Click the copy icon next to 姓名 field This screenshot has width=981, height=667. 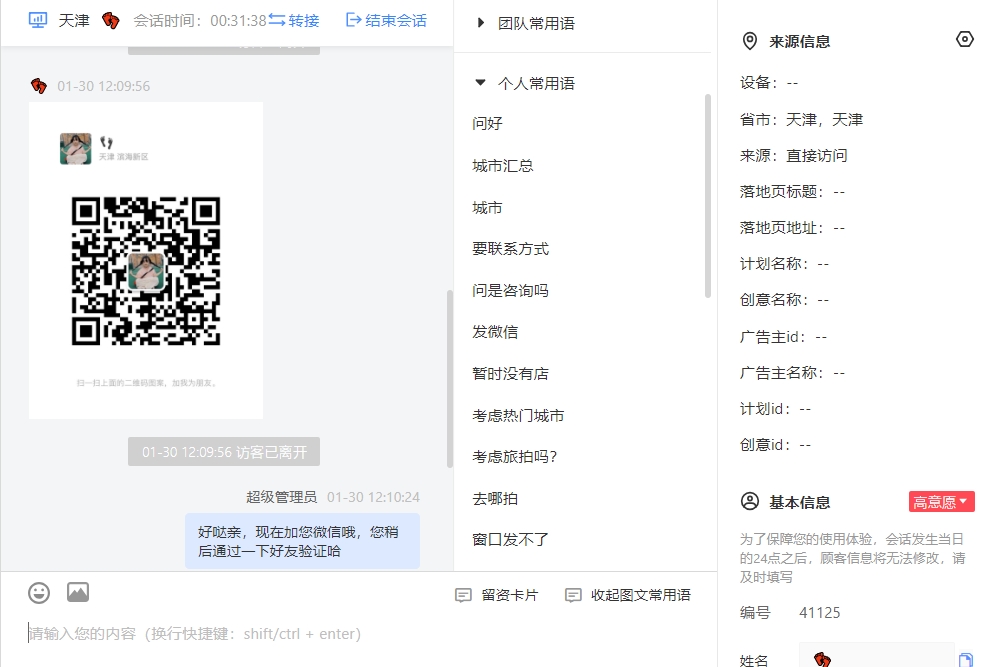click(x=966, y=659)
